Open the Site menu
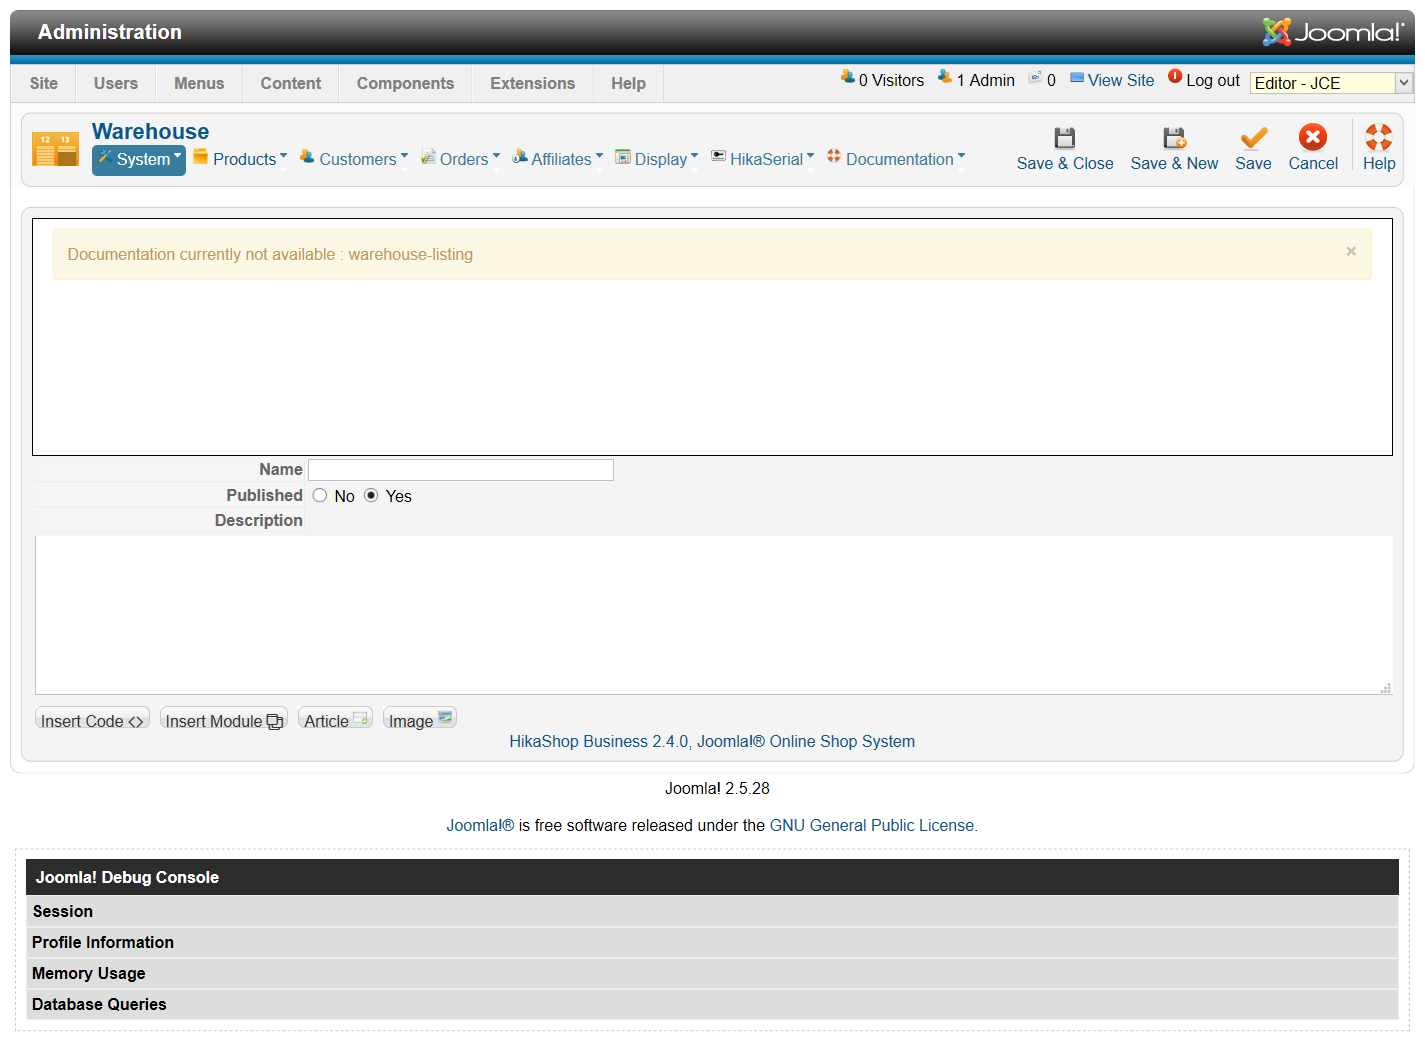The height and width of the screenshot is (1054, 1425). [44, 83]
